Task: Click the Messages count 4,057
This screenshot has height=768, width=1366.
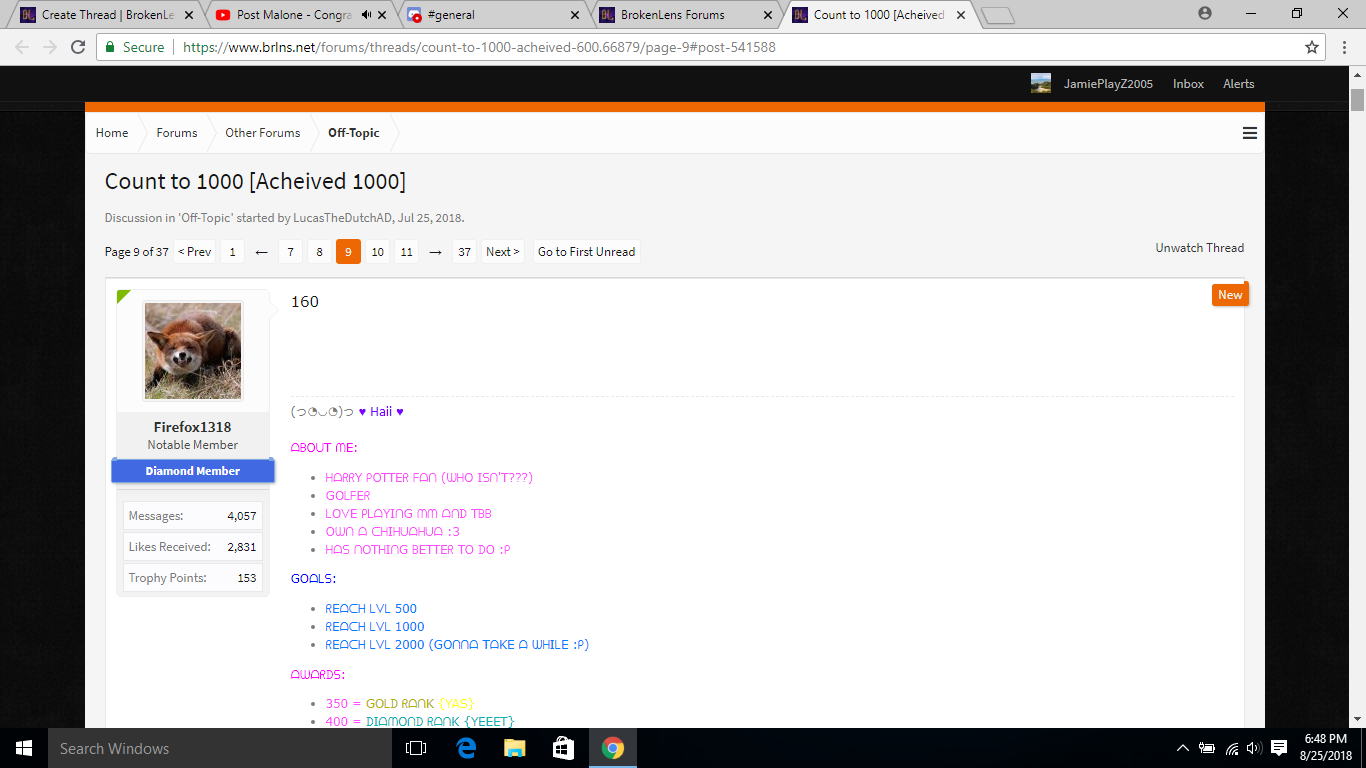Action: click(x=242, y=516)
